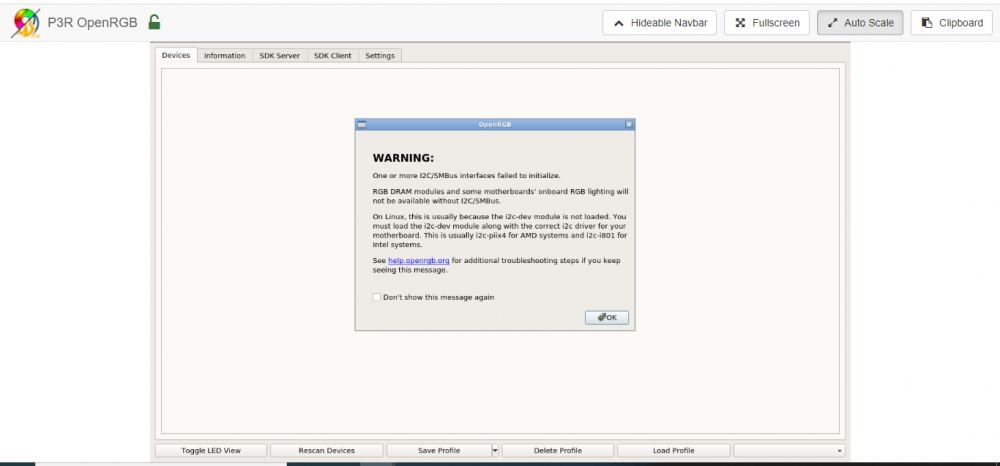Click Toggle LED View button
The width and height of the screenshot is (1000, 466).
[x=211, y=451]
